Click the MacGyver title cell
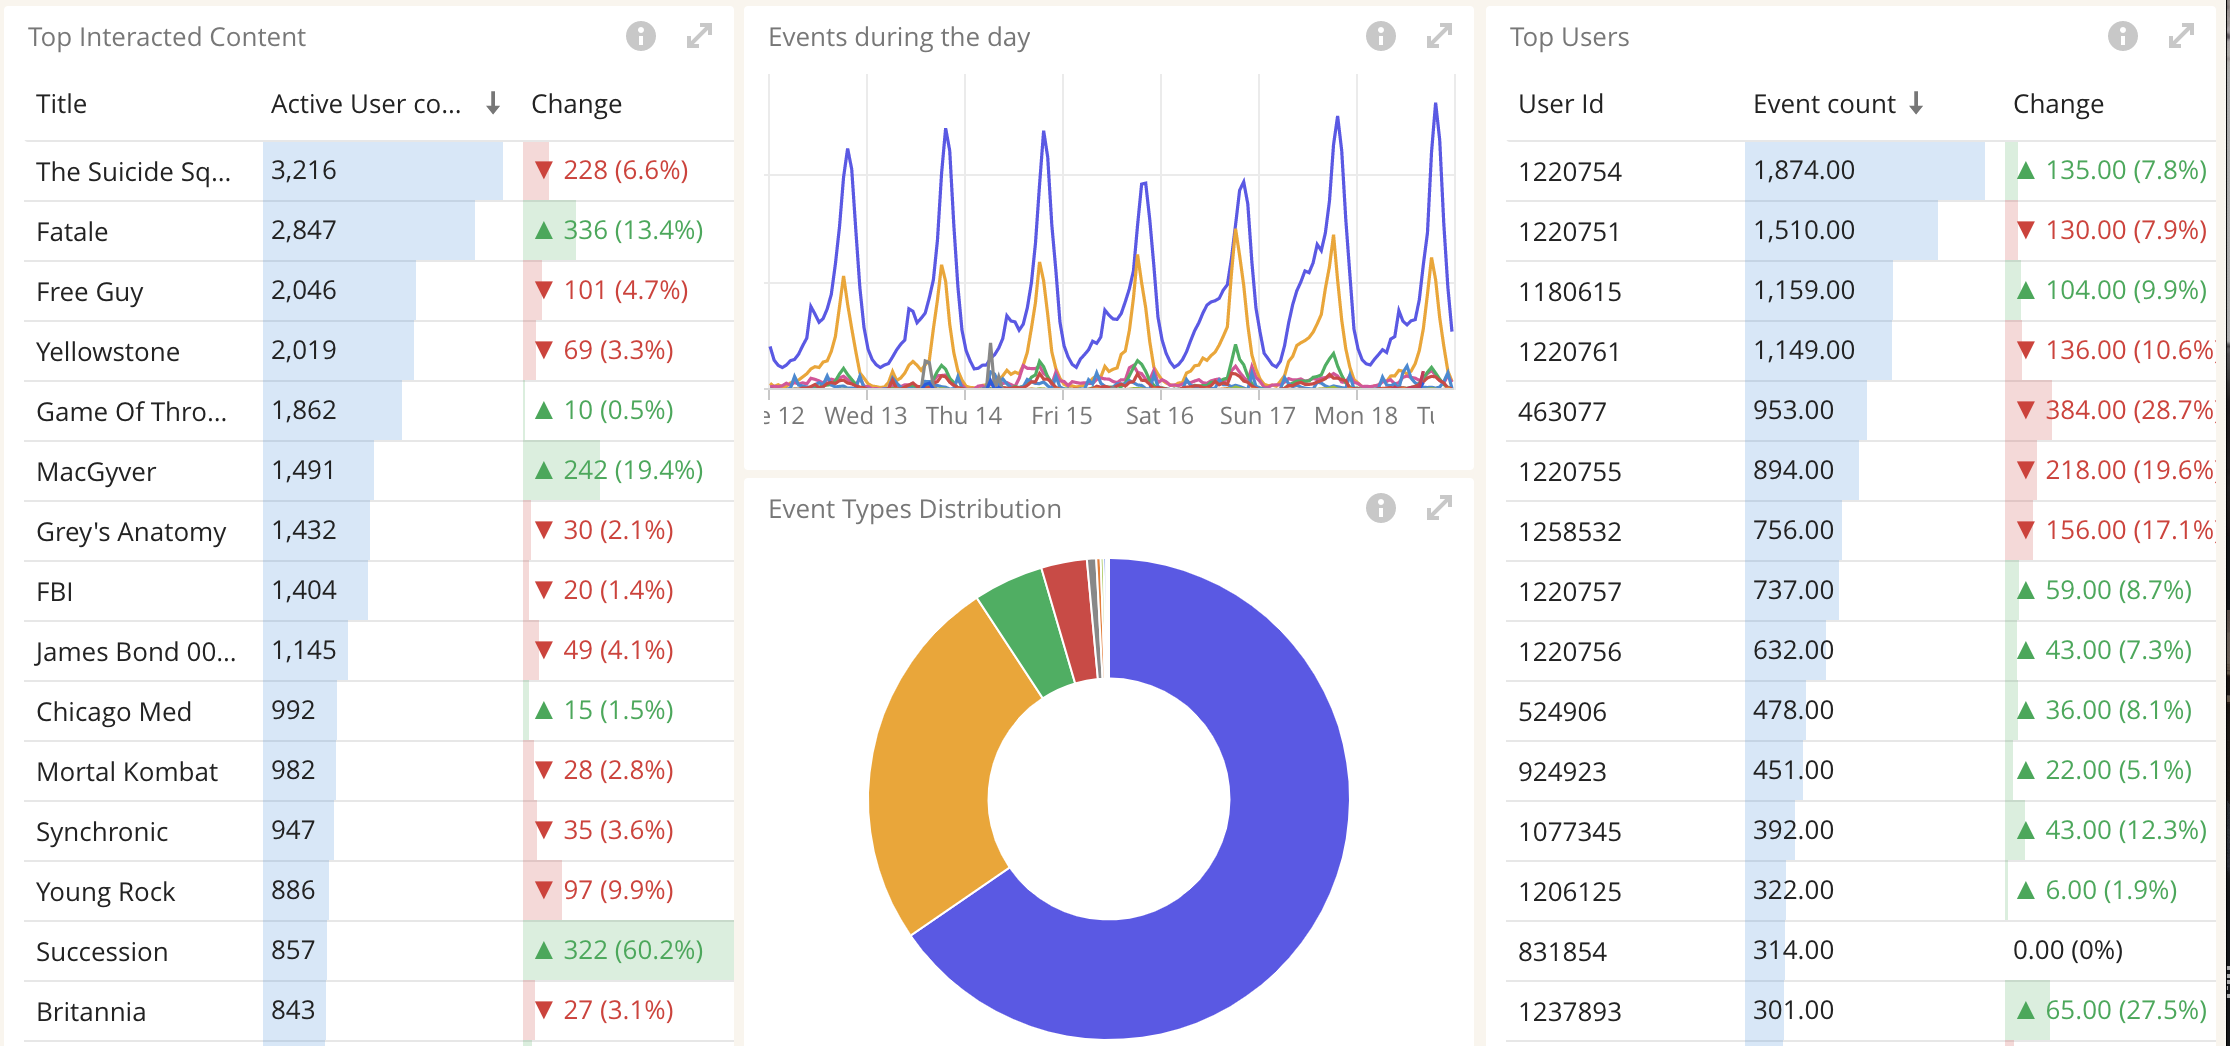 tap(96, 472)
